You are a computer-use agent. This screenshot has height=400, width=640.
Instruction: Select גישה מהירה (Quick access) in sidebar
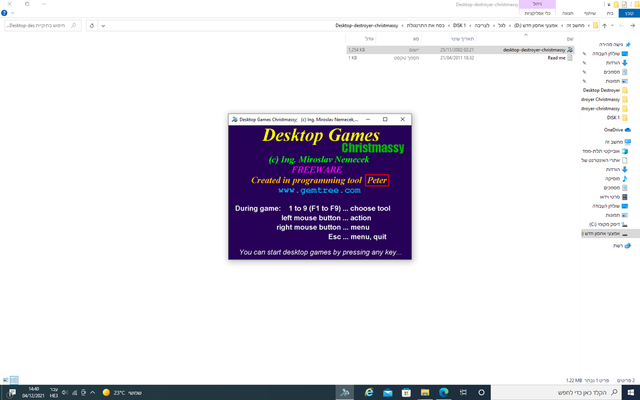coord(614,44)
